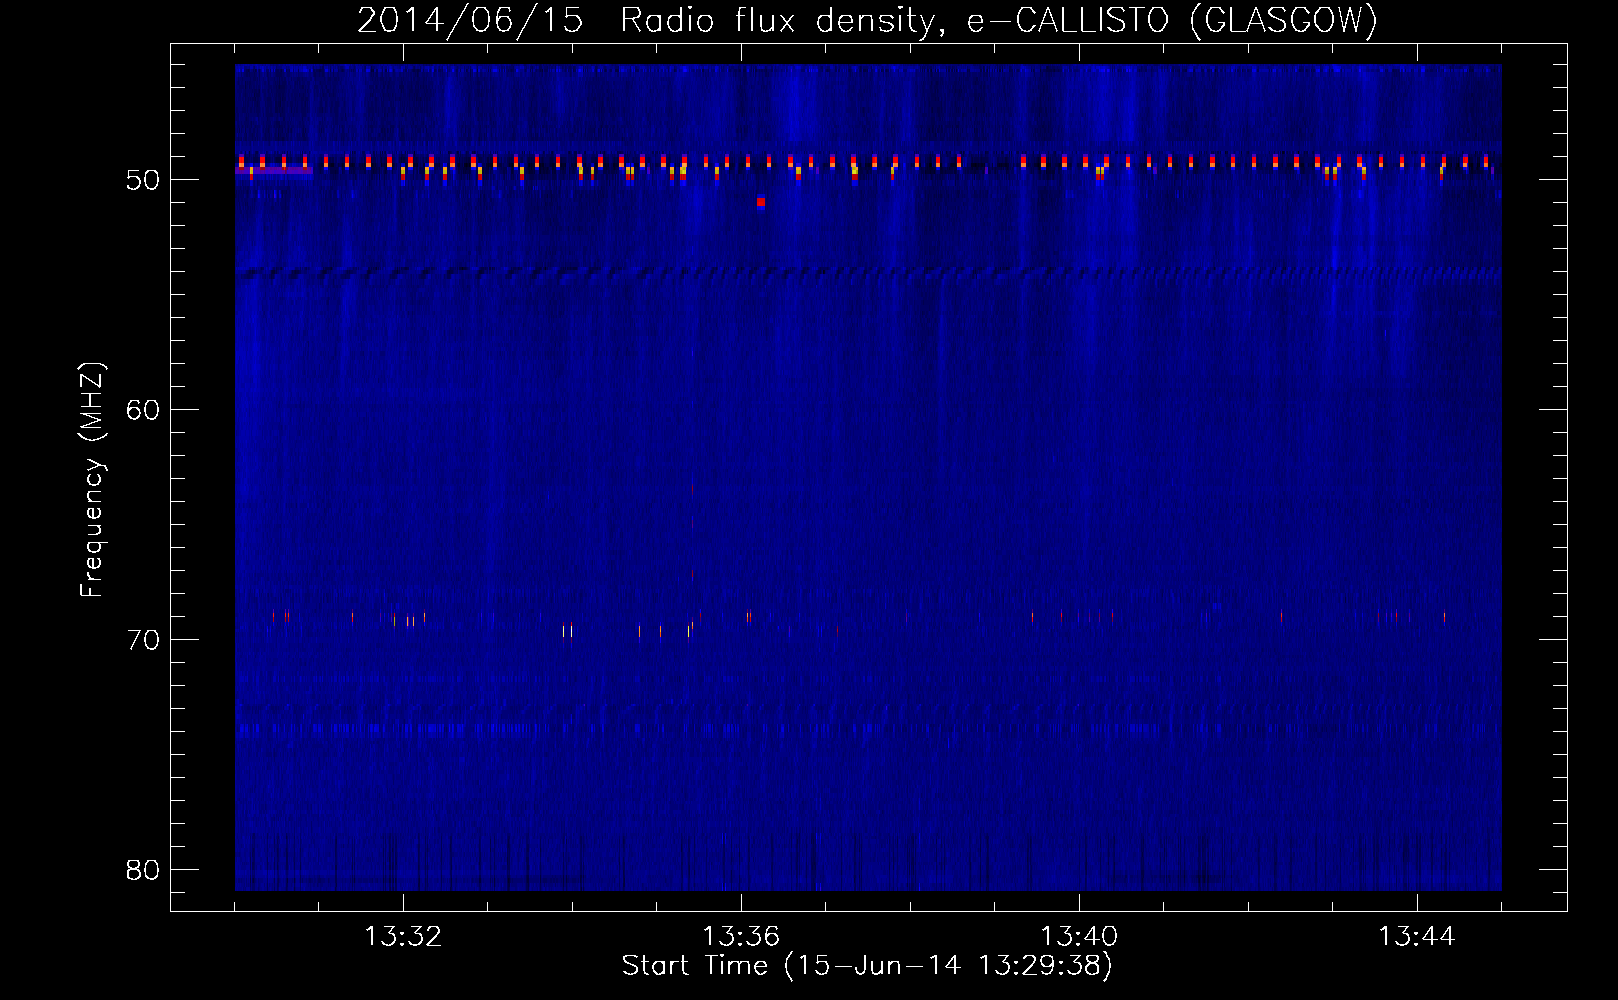Click the 50 frequency tick label
The height and width of the screenshot is (1000, 1618).
coord(143,180)
